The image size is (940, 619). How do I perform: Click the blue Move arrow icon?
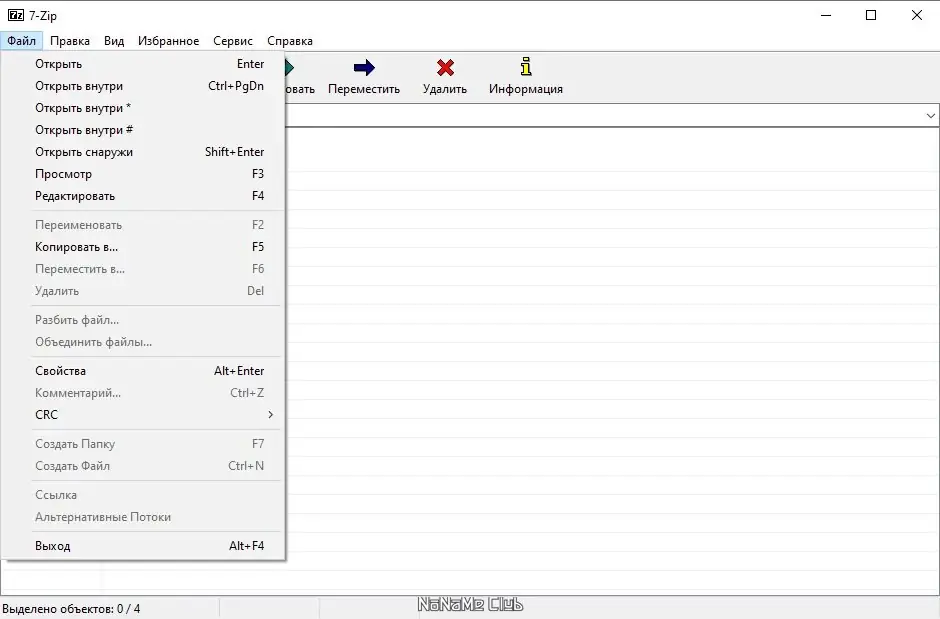pos(364,68)
